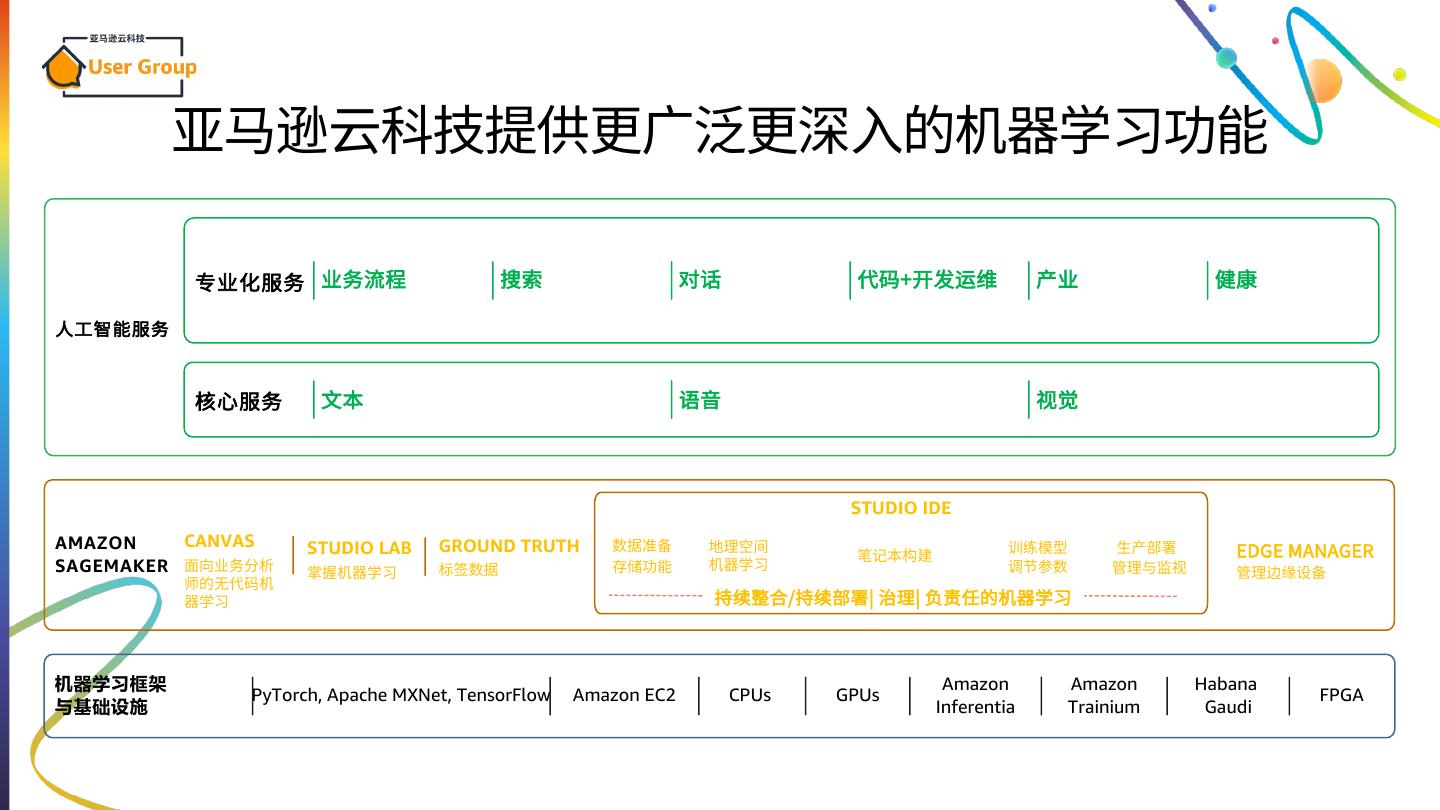Viewport: 1440px width, 810px height.
Task: Click the 数据准备 存储功能 text
Action: [x=642, y=556]
